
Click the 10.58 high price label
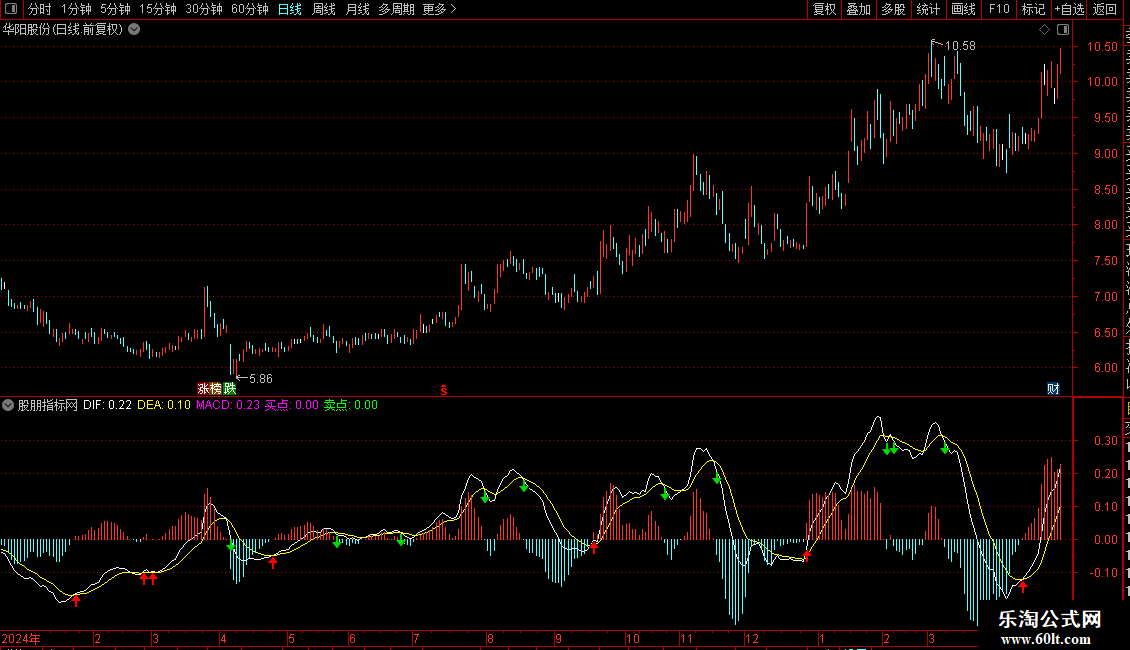tap(960, 46)
